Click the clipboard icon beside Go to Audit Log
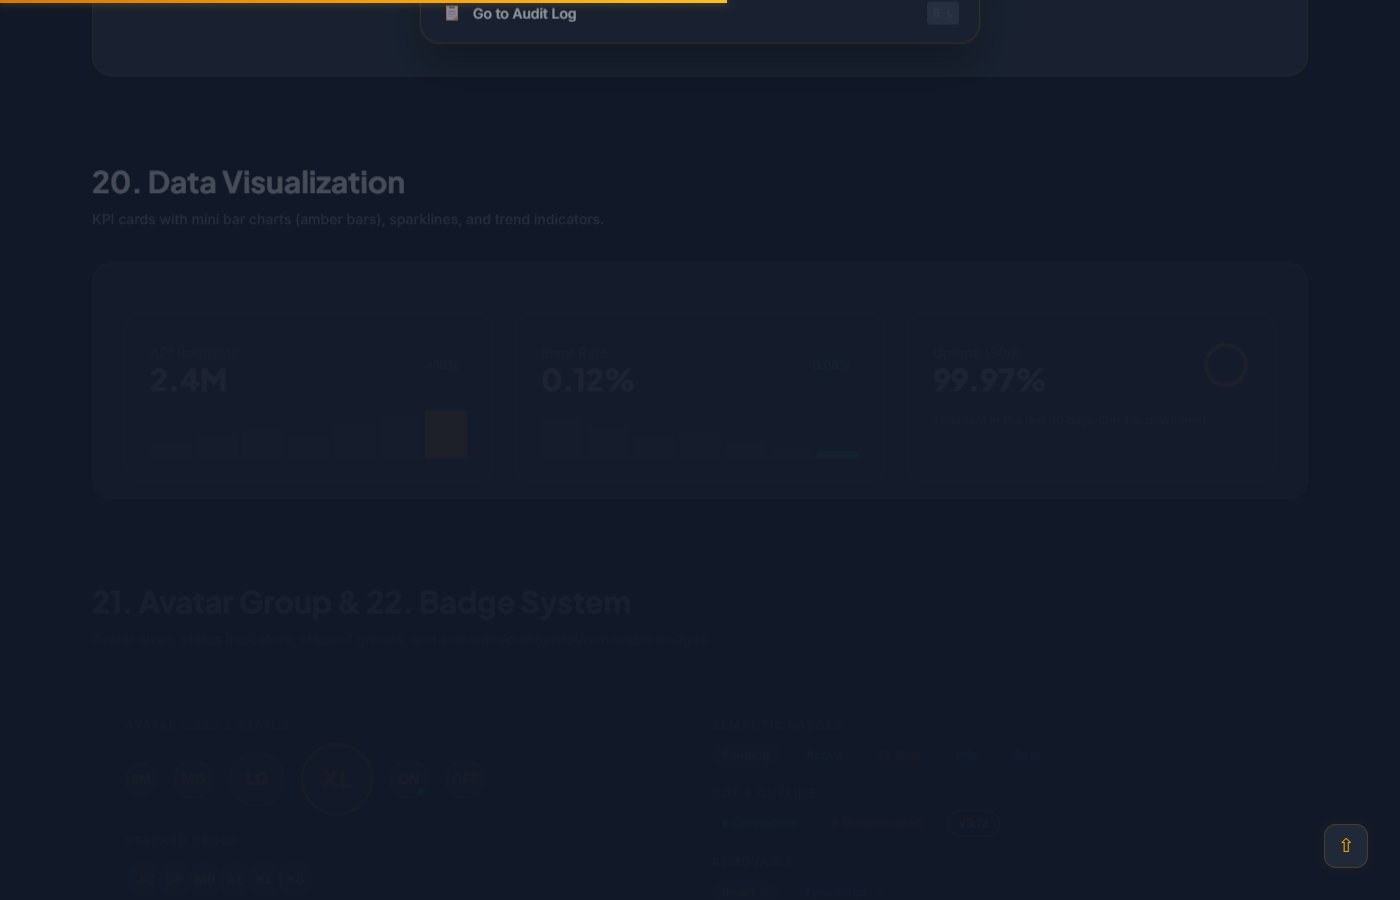The image size is (1400, 900). 452,13
